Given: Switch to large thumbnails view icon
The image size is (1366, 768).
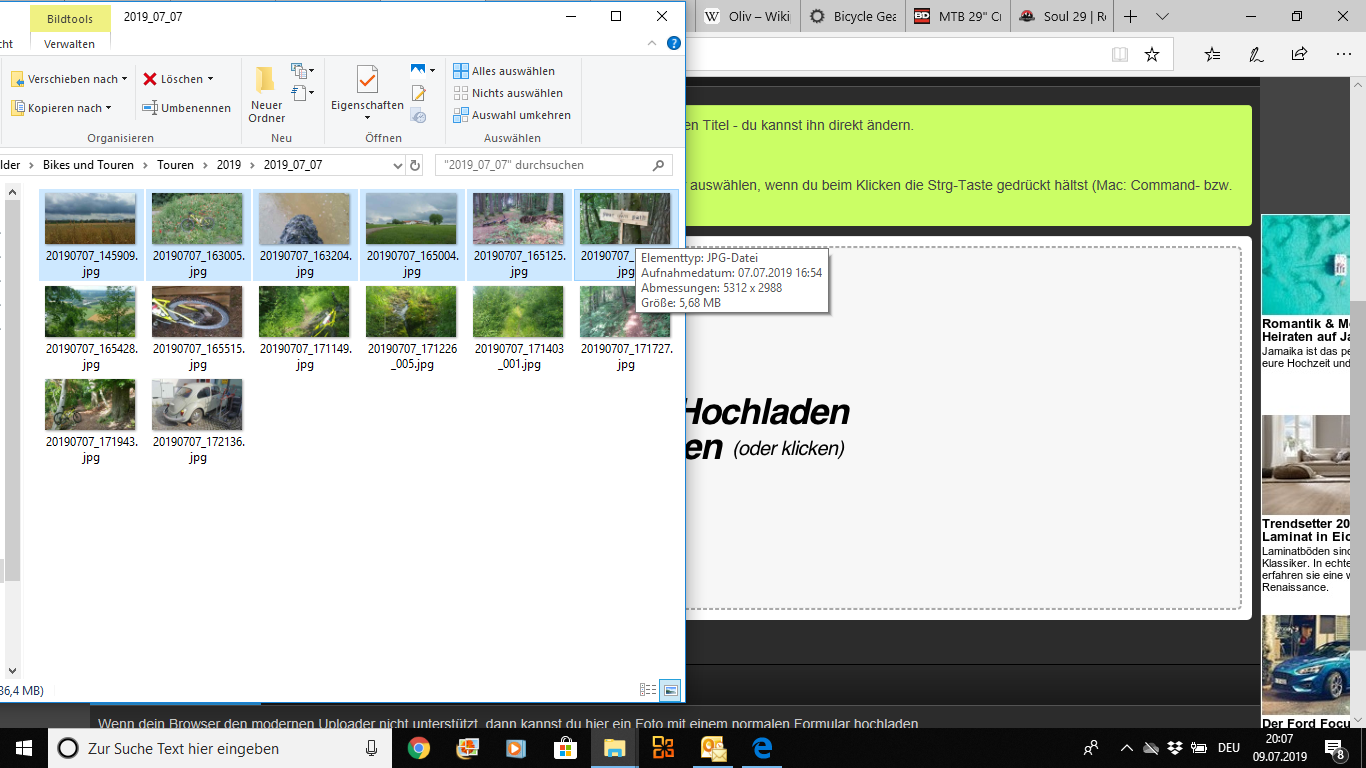Looking at the screenshot, I should pos(670,690).
